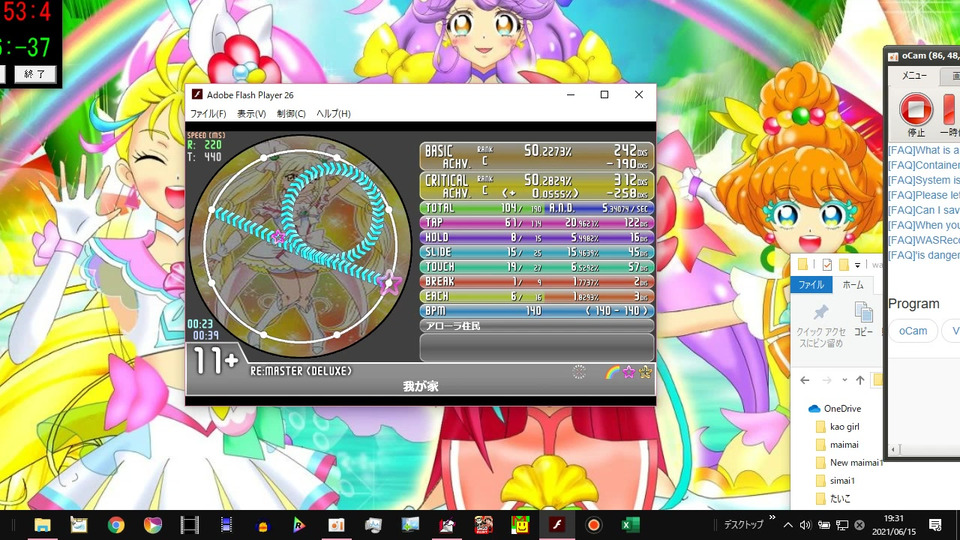
Task: Select the メニュー tab in oCam
Action: 914,75
